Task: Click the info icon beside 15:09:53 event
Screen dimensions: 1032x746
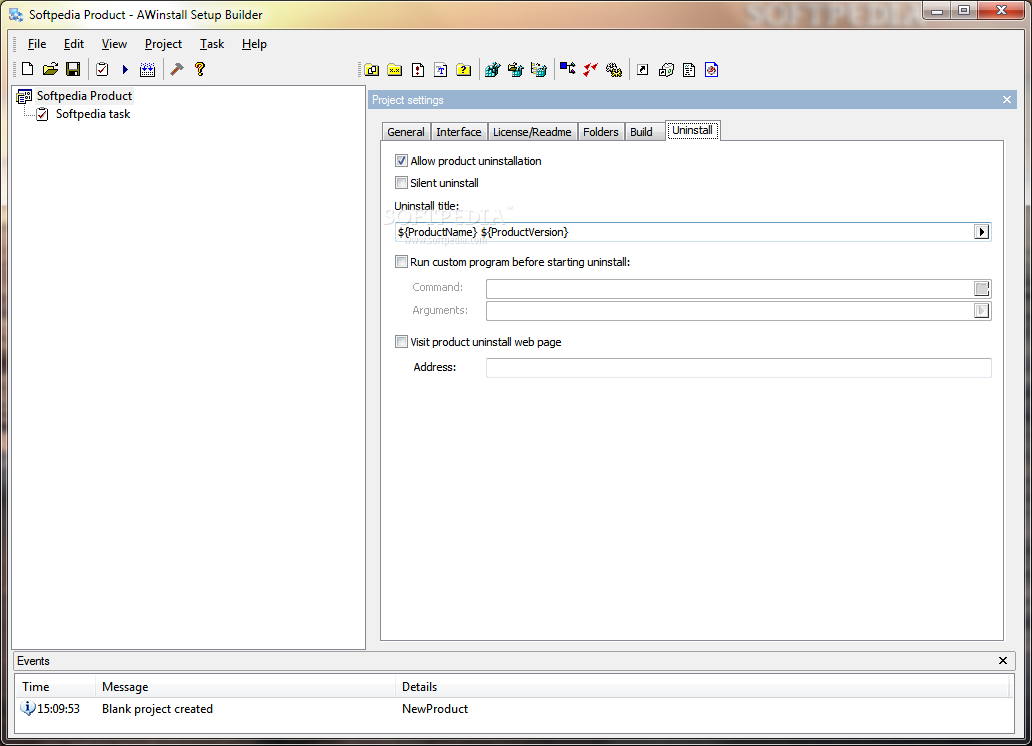Action: (28, 708)
